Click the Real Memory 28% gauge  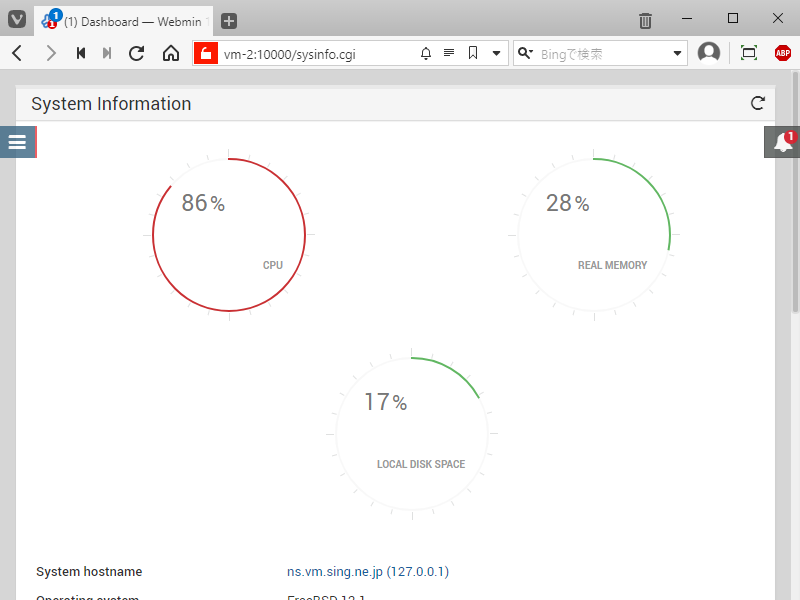[x=594, y=235]
